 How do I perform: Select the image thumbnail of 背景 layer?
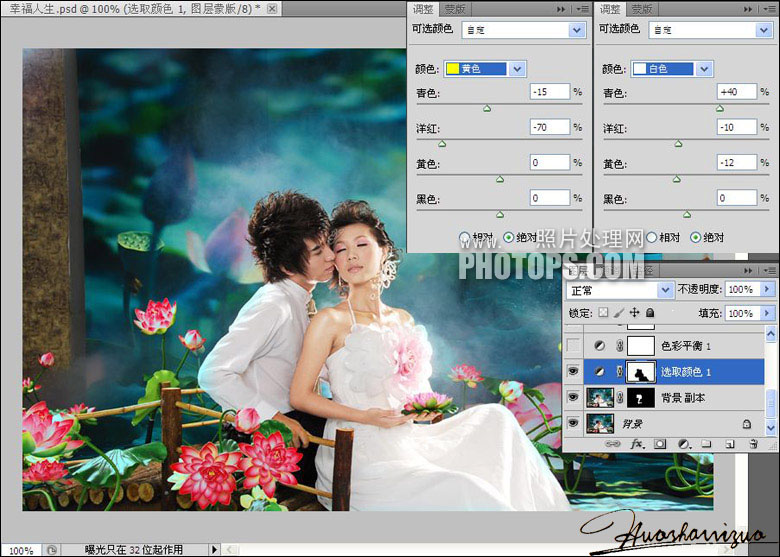[x=600, y=424]
